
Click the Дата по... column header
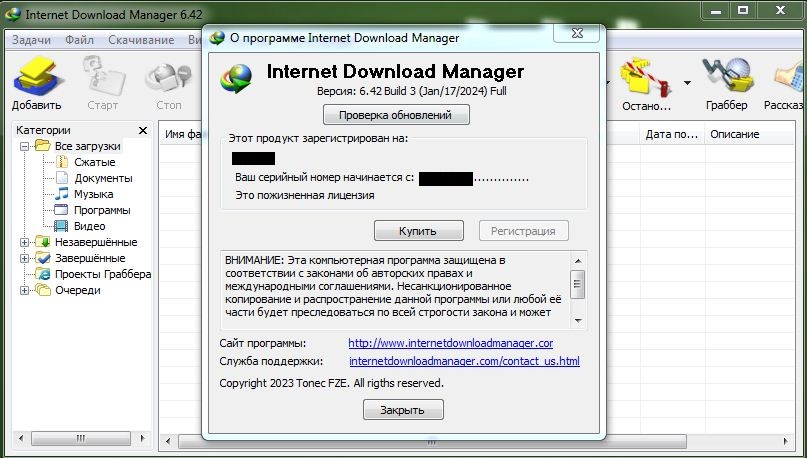pyautogui.click(x=672, y=134)
